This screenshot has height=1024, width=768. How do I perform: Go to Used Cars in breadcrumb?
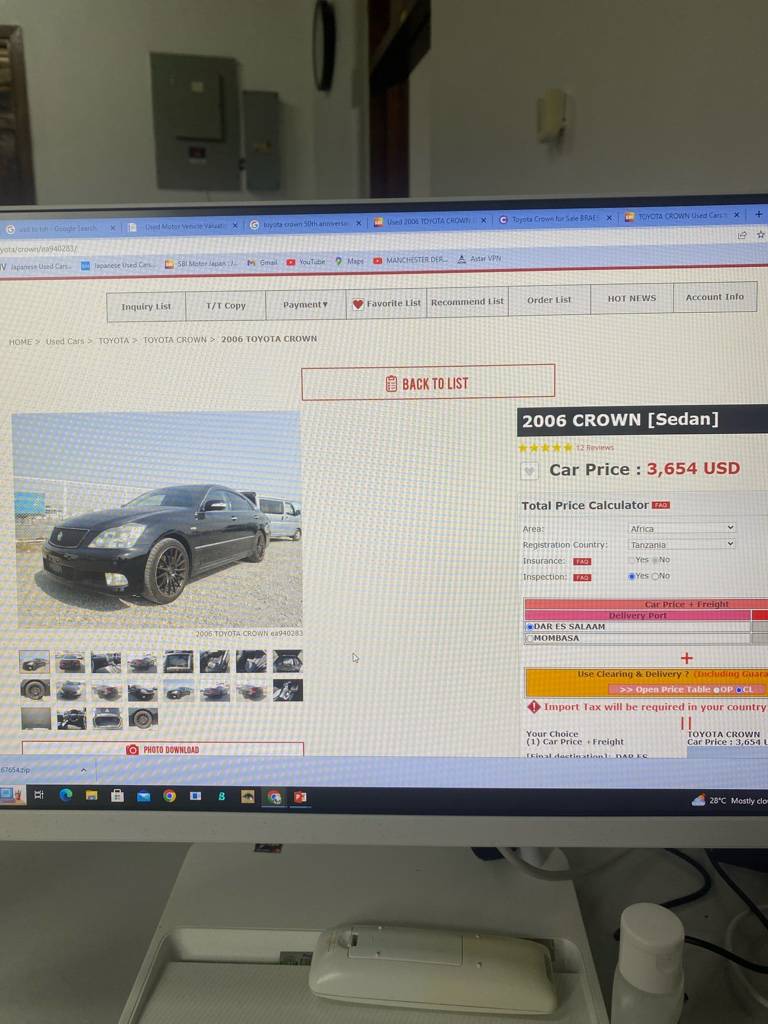65,341
